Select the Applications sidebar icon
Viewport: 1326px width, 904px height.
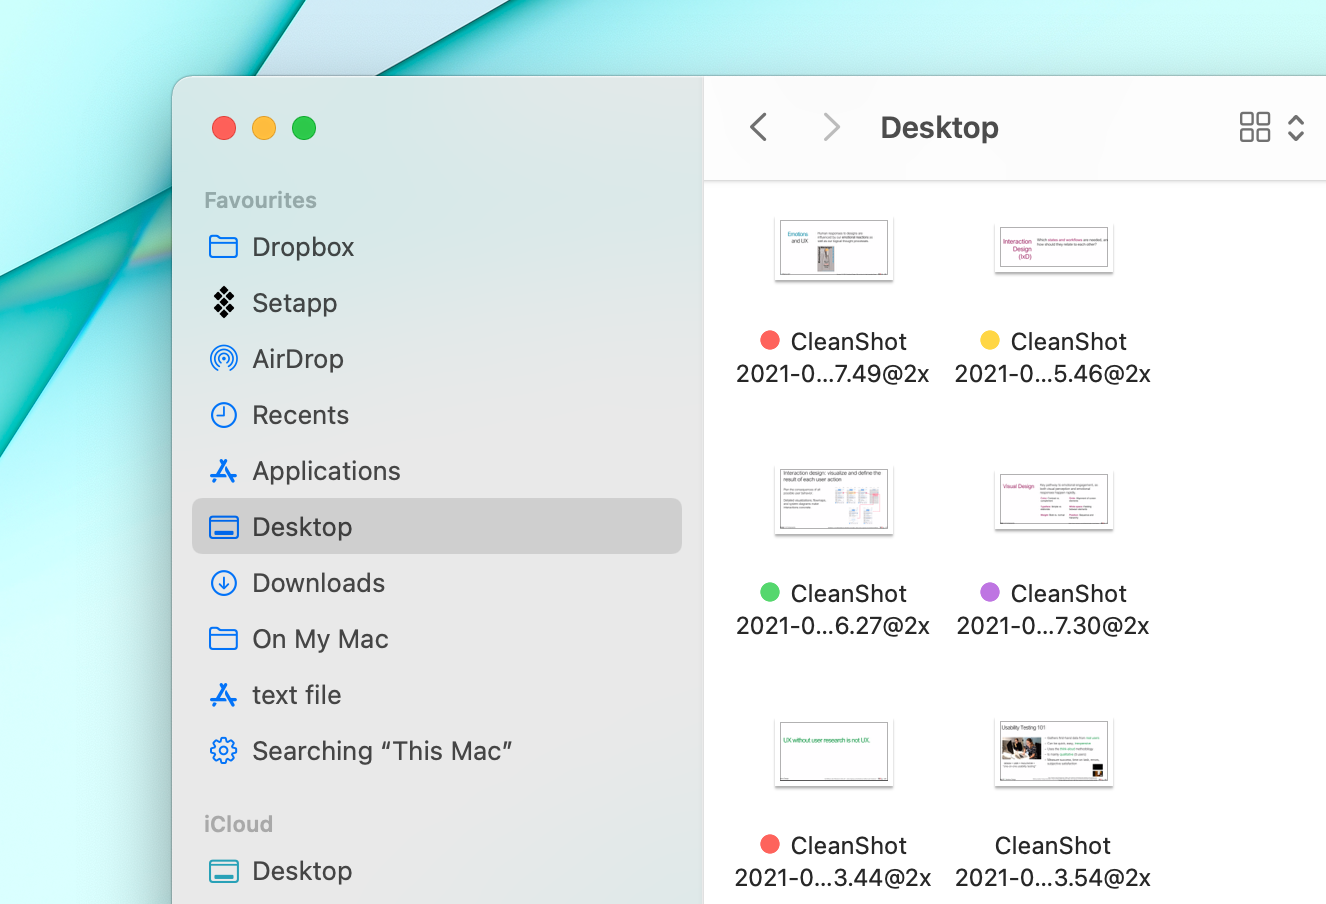point(224,470)
